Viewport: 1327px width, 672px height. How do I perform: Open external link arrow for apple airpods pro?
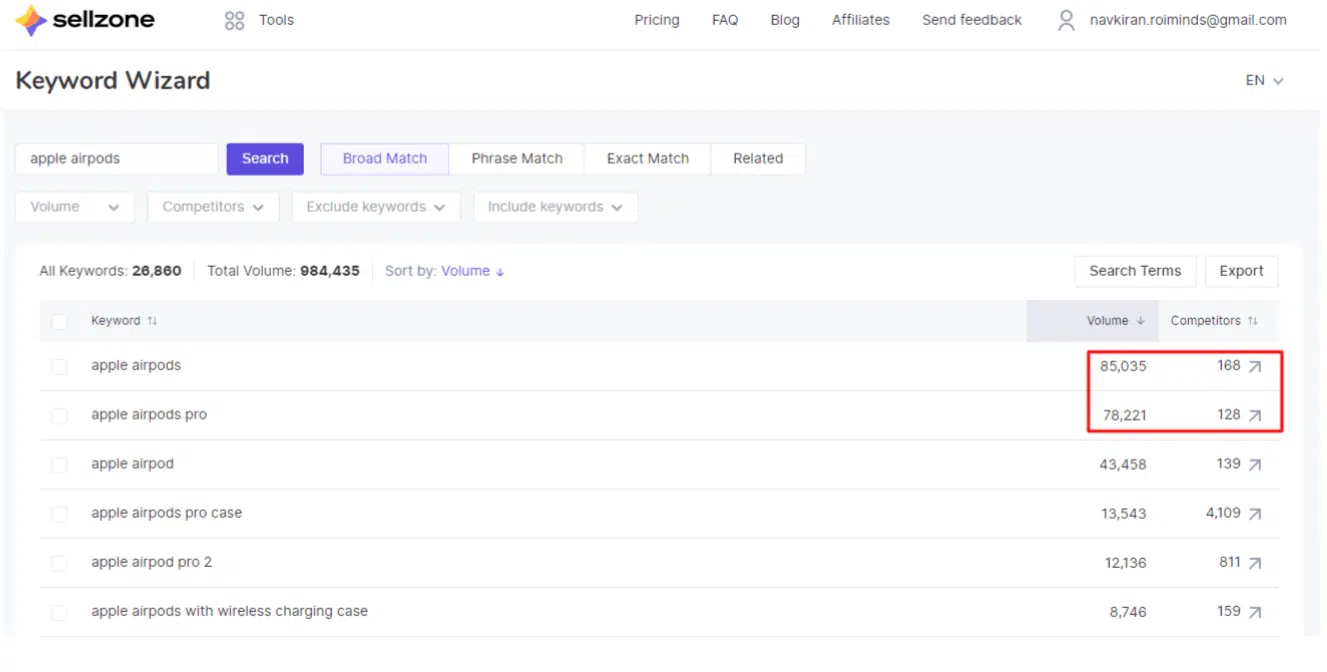tap(1255, 415)
